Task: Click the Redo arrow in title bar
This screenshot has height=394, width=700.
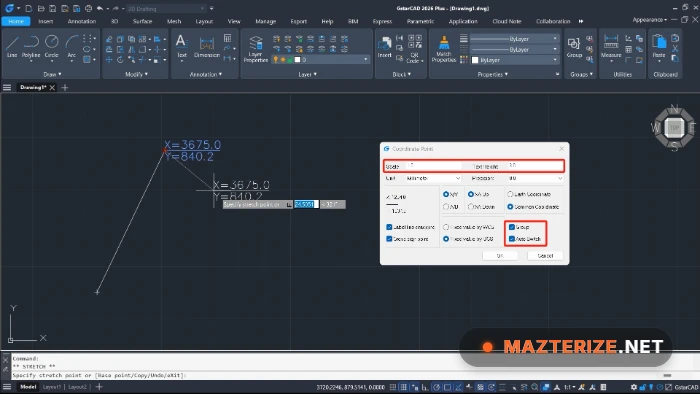Action: point(116,8)
